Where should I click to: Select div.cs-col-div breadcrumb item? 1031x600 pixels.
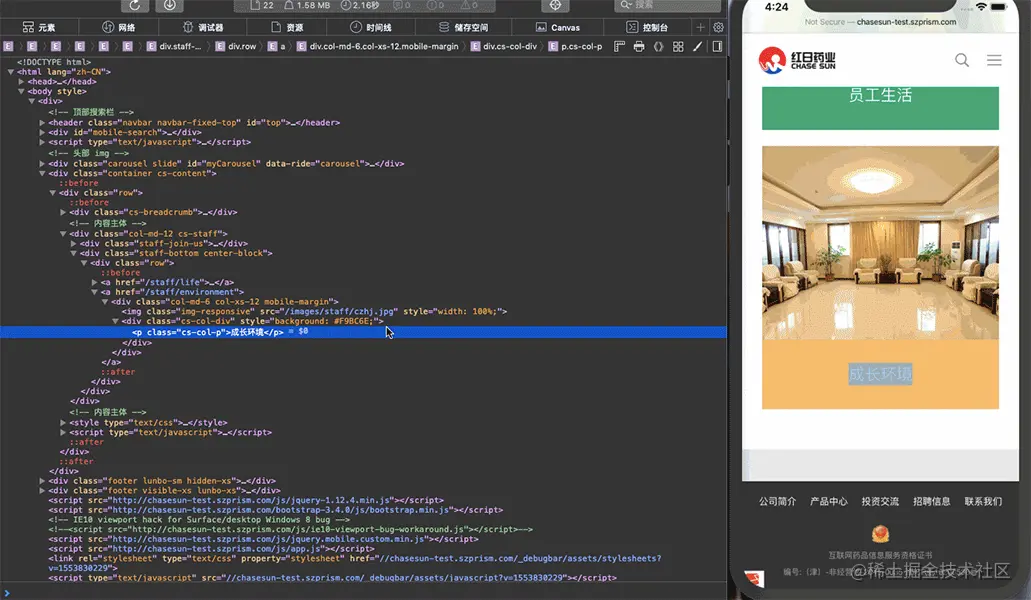click(504, 47)
